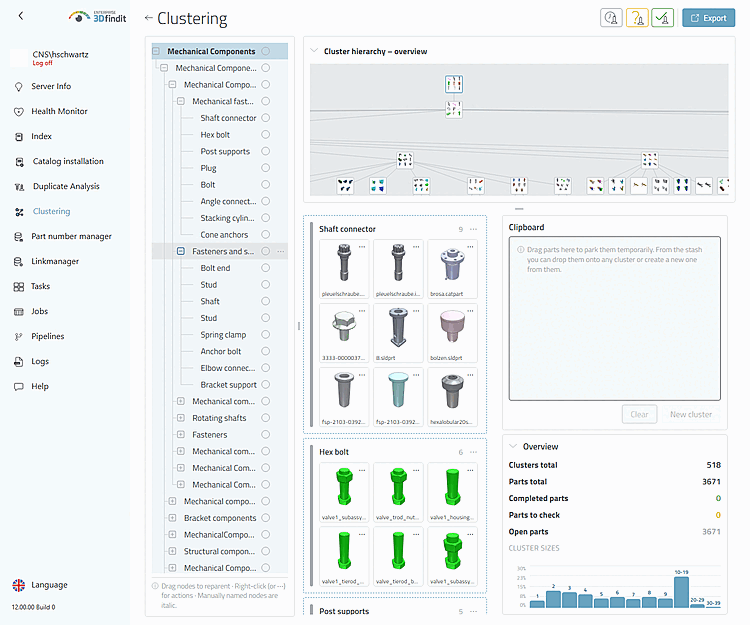Go to Part number manager page
Screen dimensions: 750x625
pos(71,237)
